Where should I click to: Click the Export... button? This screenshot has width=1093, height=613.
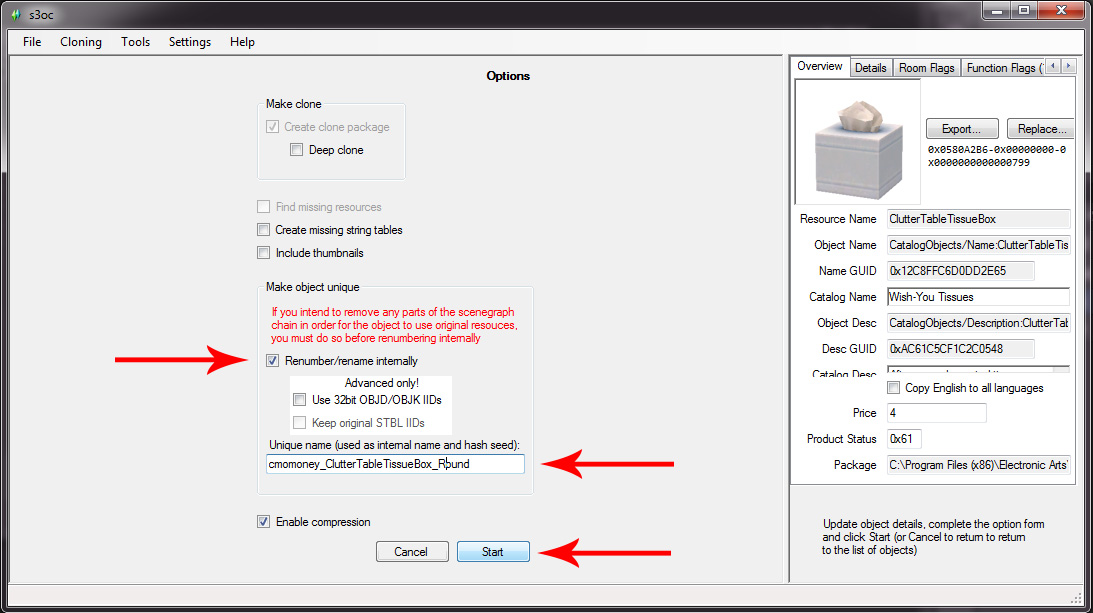[x=961, y=129]
